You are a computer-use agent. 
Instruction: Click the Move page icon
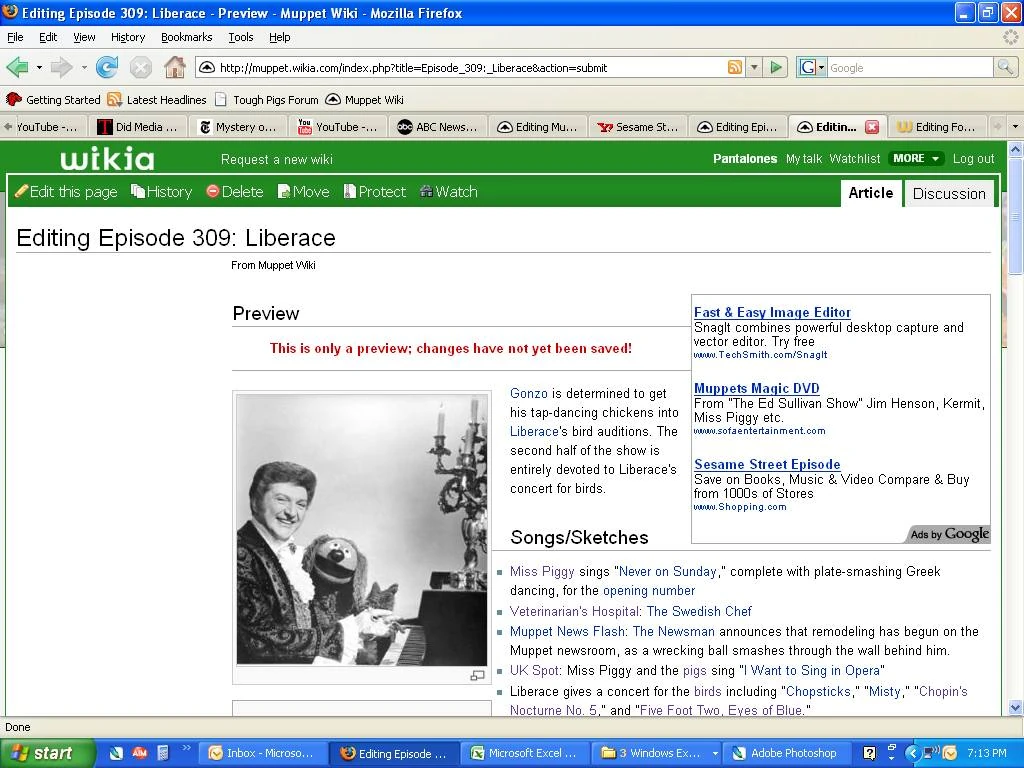(284, 191)
